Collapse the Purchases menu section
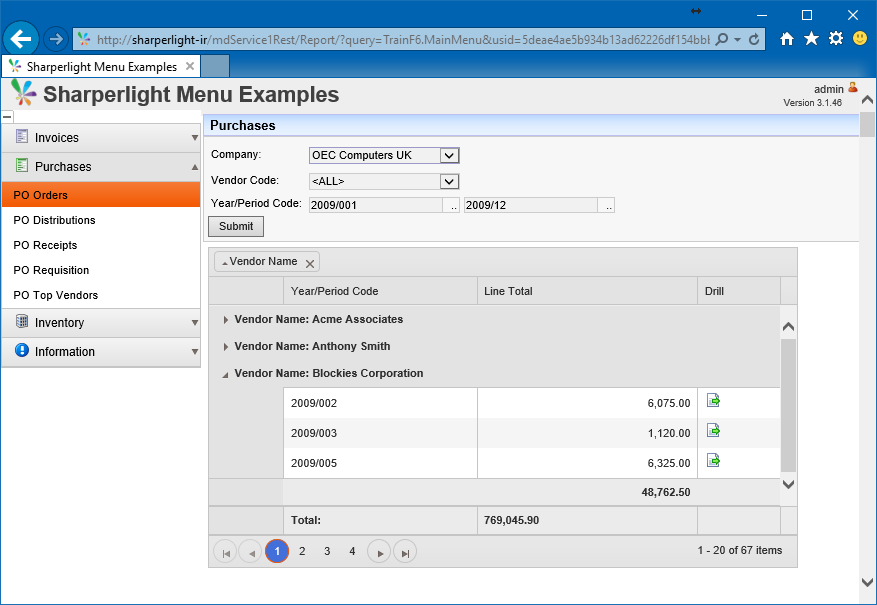 101,167
